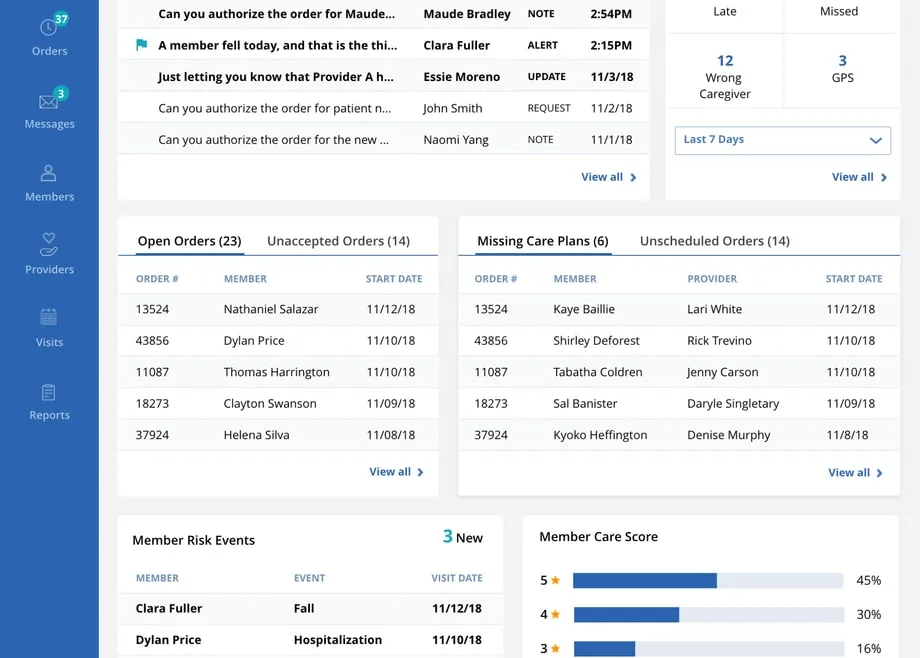Switch to Unaccepted Orders (14) tab
Viewport: 920px width, 658px height.
339,241
